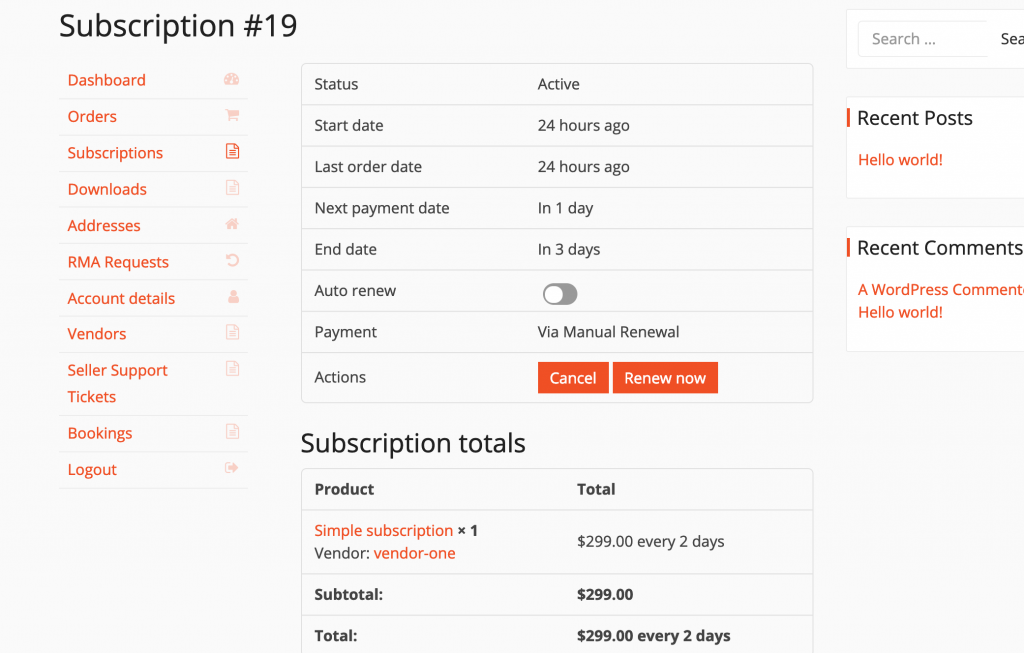Viewport: 1024px width, 653px height.
Task: Open Vendors menu item
Action: coord(97,334)
